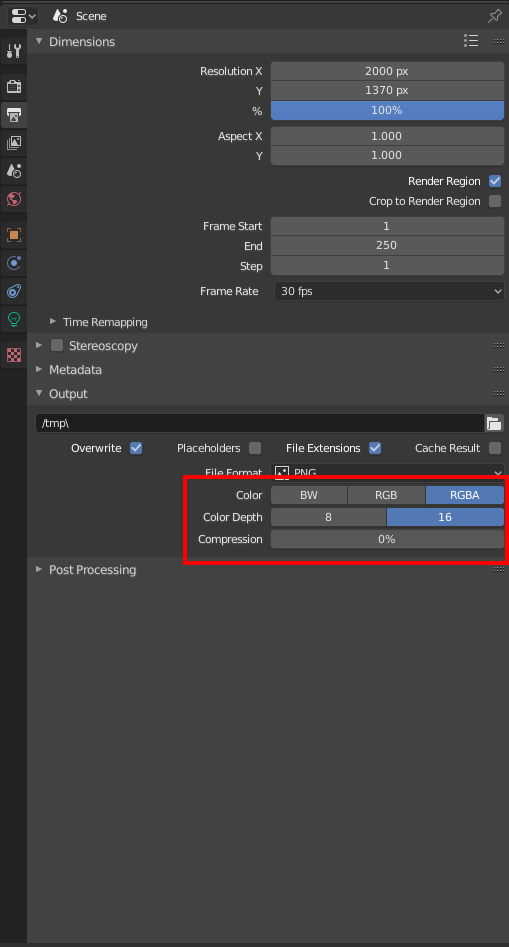509x947 pixels.
Task: Click the Stereoscopy panel drag grip
Action: (x=499, y=345)
